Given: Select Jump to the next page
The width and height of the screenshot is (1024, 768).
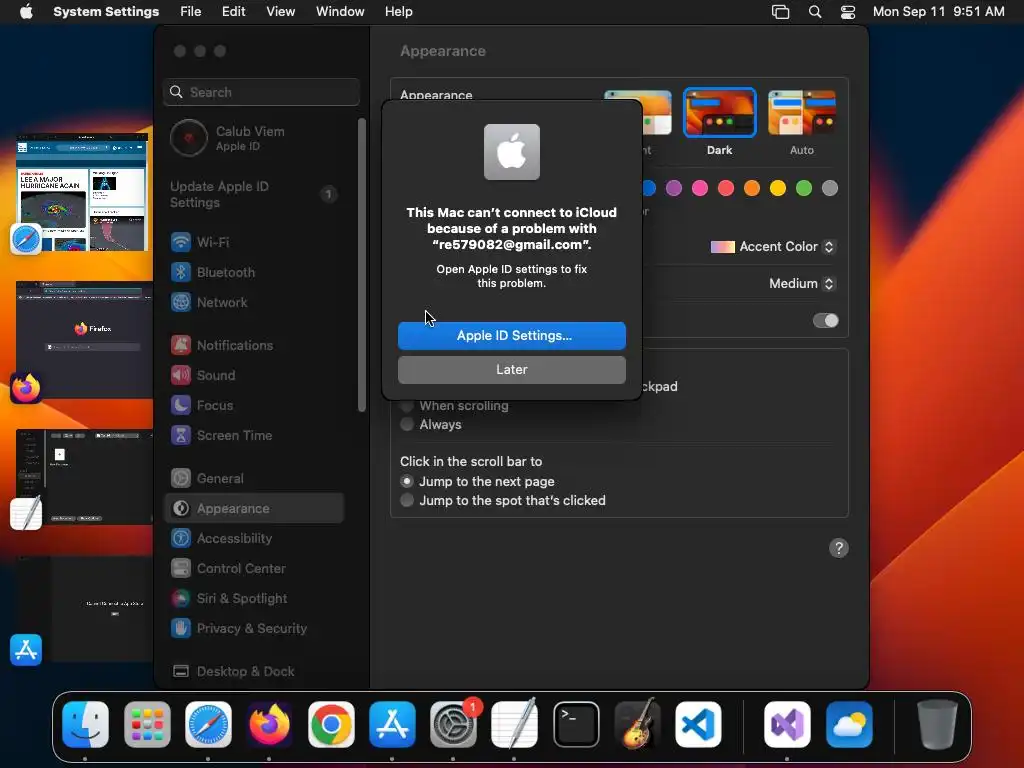Looking at the screenshot, I should (x=406, y=481).
